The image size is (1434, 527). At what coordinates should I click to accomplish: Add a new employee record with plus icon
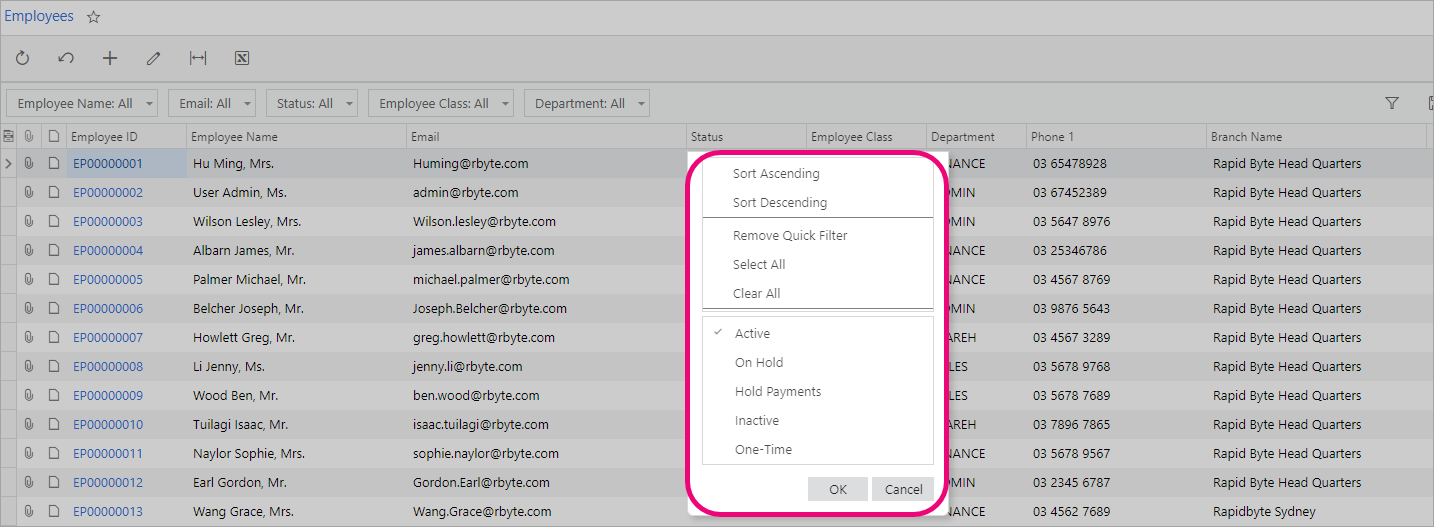point(110,59)
